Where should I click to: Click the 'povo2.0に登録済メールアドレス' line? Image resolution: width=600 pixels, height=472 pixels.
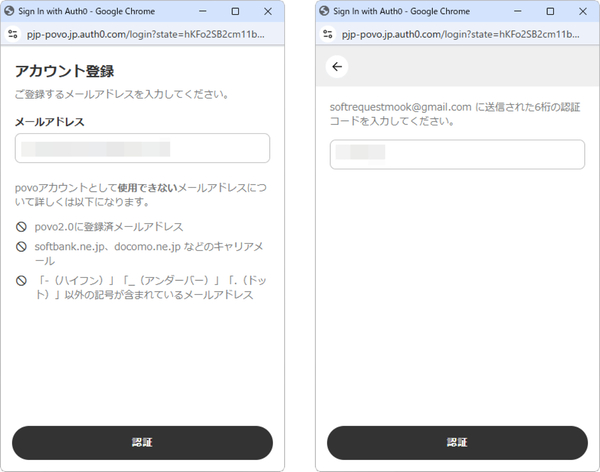109,227
